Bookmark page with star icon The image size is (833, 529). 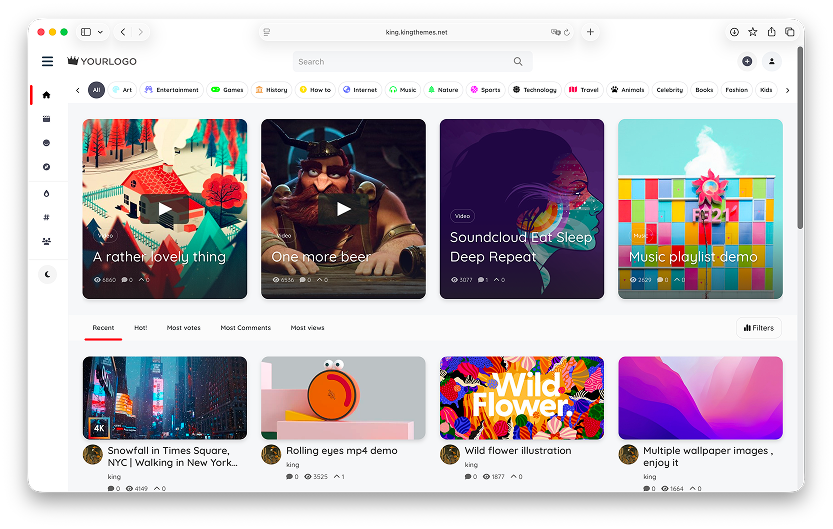(753, 32)
